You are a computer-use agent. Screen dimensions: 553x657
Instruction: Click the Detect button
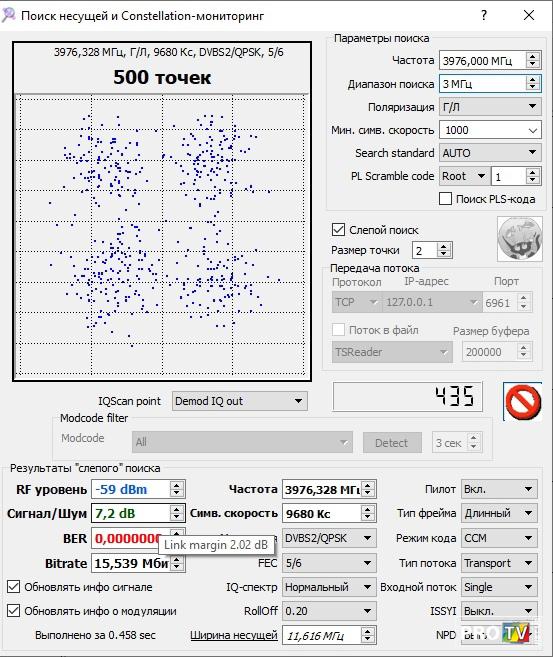pyautogui.click(x=392, y=442)
